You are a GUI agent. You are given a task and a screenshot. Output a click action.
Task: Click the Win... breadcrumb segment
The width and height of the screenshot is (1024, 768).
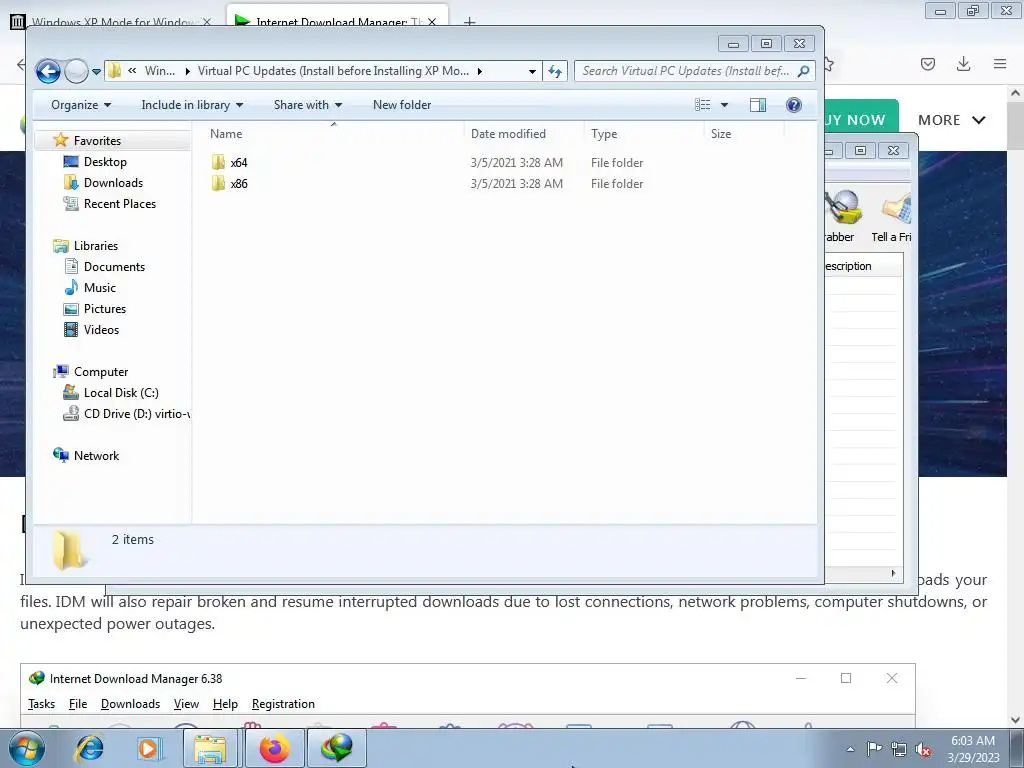coord(159,71)
